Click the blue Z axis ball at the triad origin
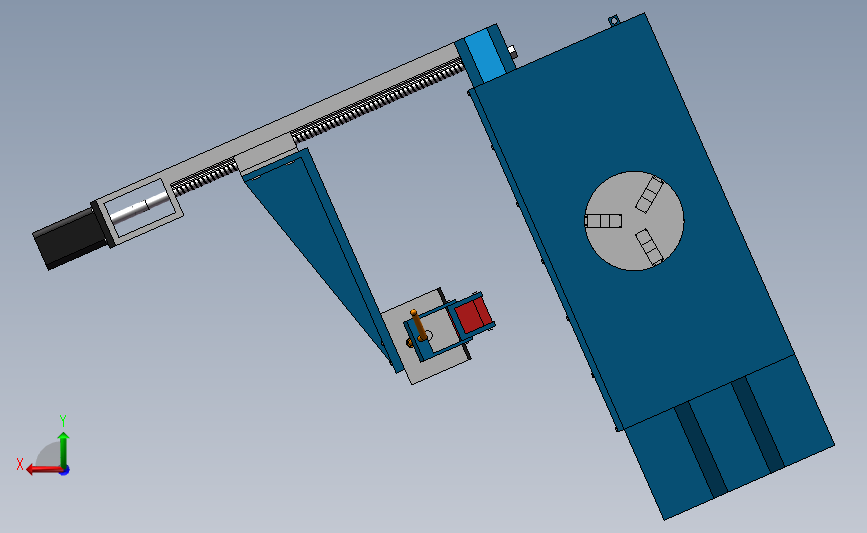 pyautogui.click(x=65, y=471)
